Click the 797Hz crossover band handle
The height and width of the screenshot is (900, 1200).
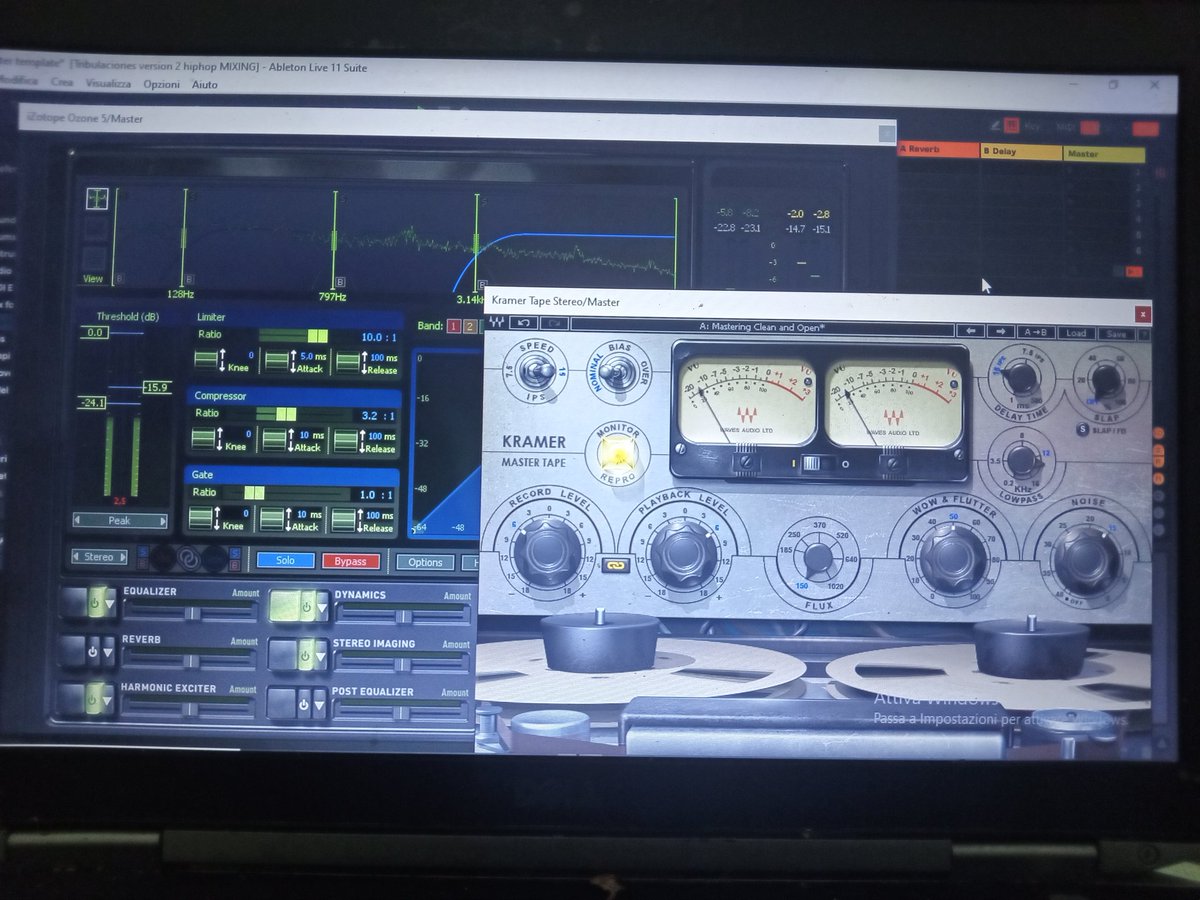tap(334, 238)
